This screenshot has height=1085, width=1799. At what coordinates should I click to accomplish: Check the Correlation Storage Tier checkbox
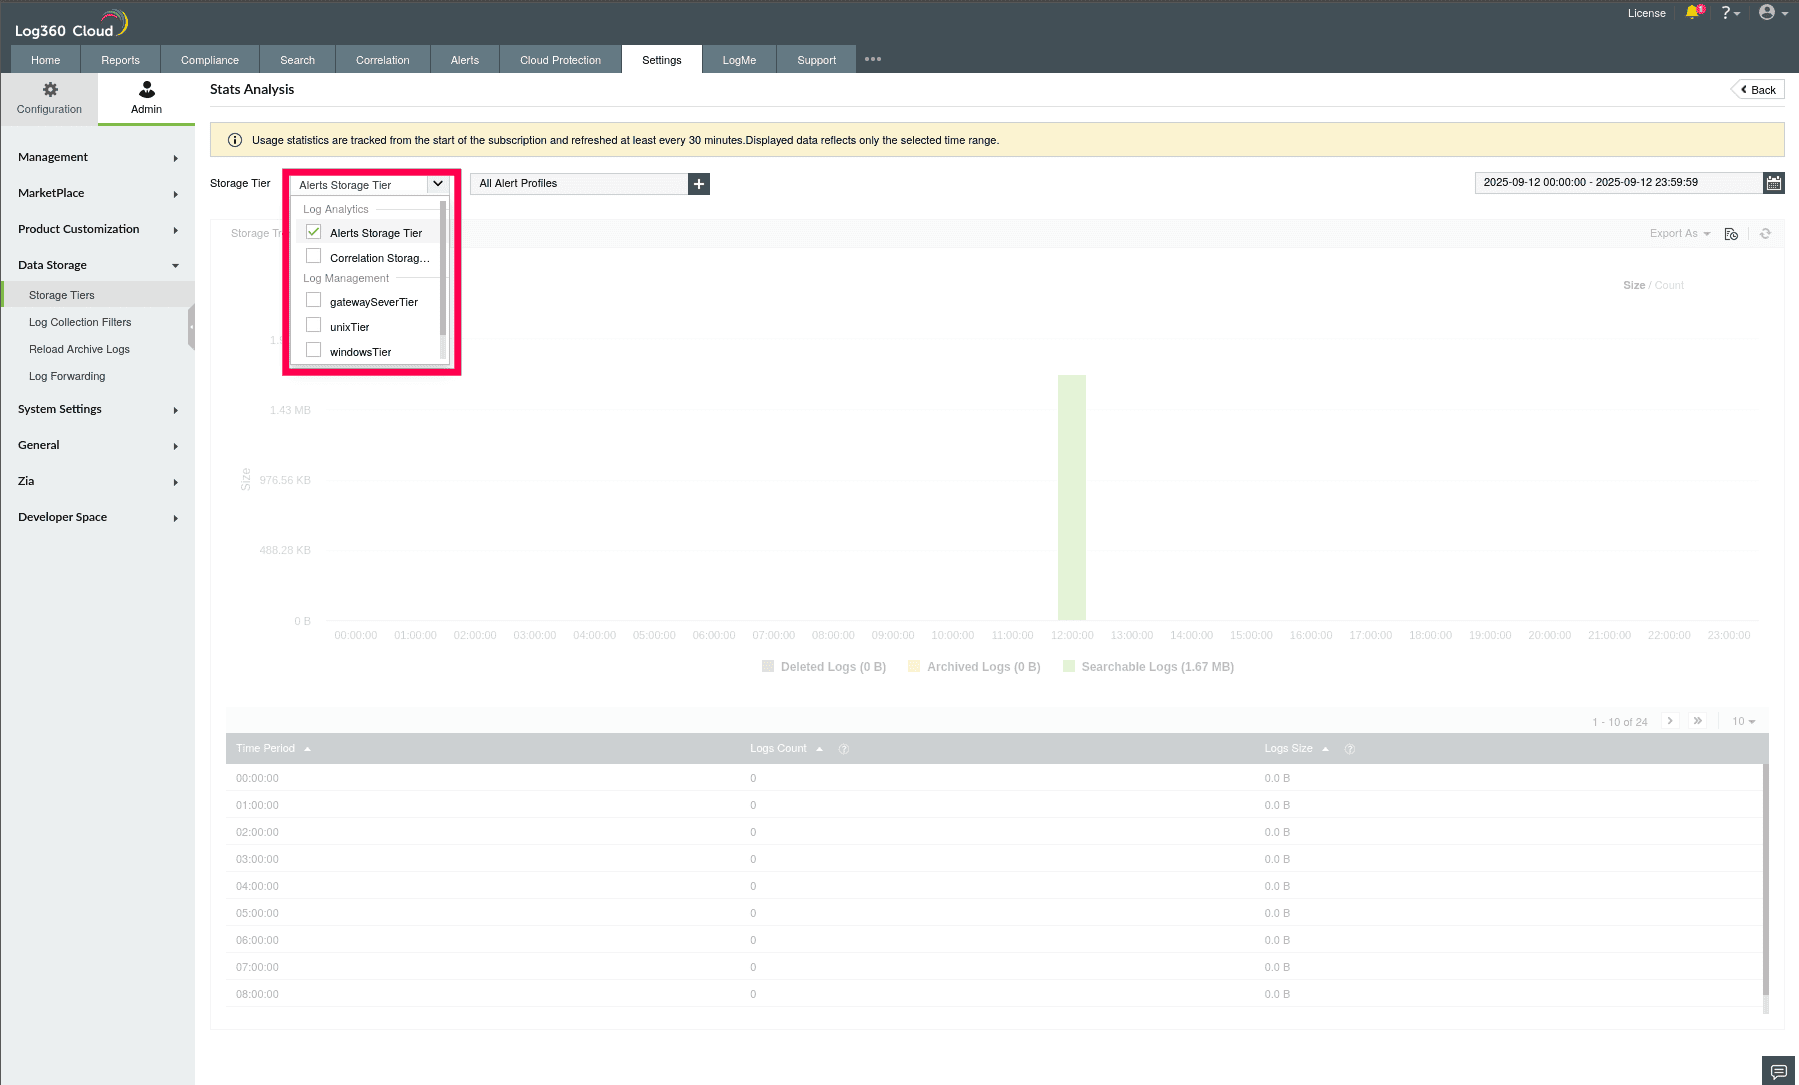click(314, 257)
